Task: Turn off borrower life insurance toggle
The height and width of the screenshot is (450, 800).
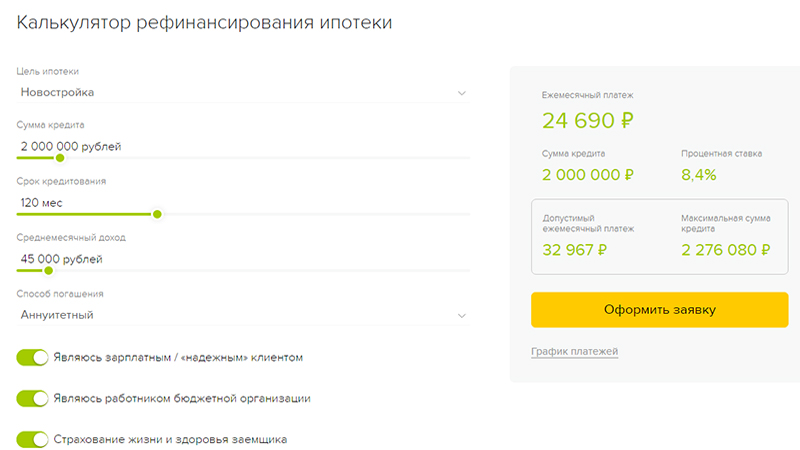Action: (x=33, y=439)
